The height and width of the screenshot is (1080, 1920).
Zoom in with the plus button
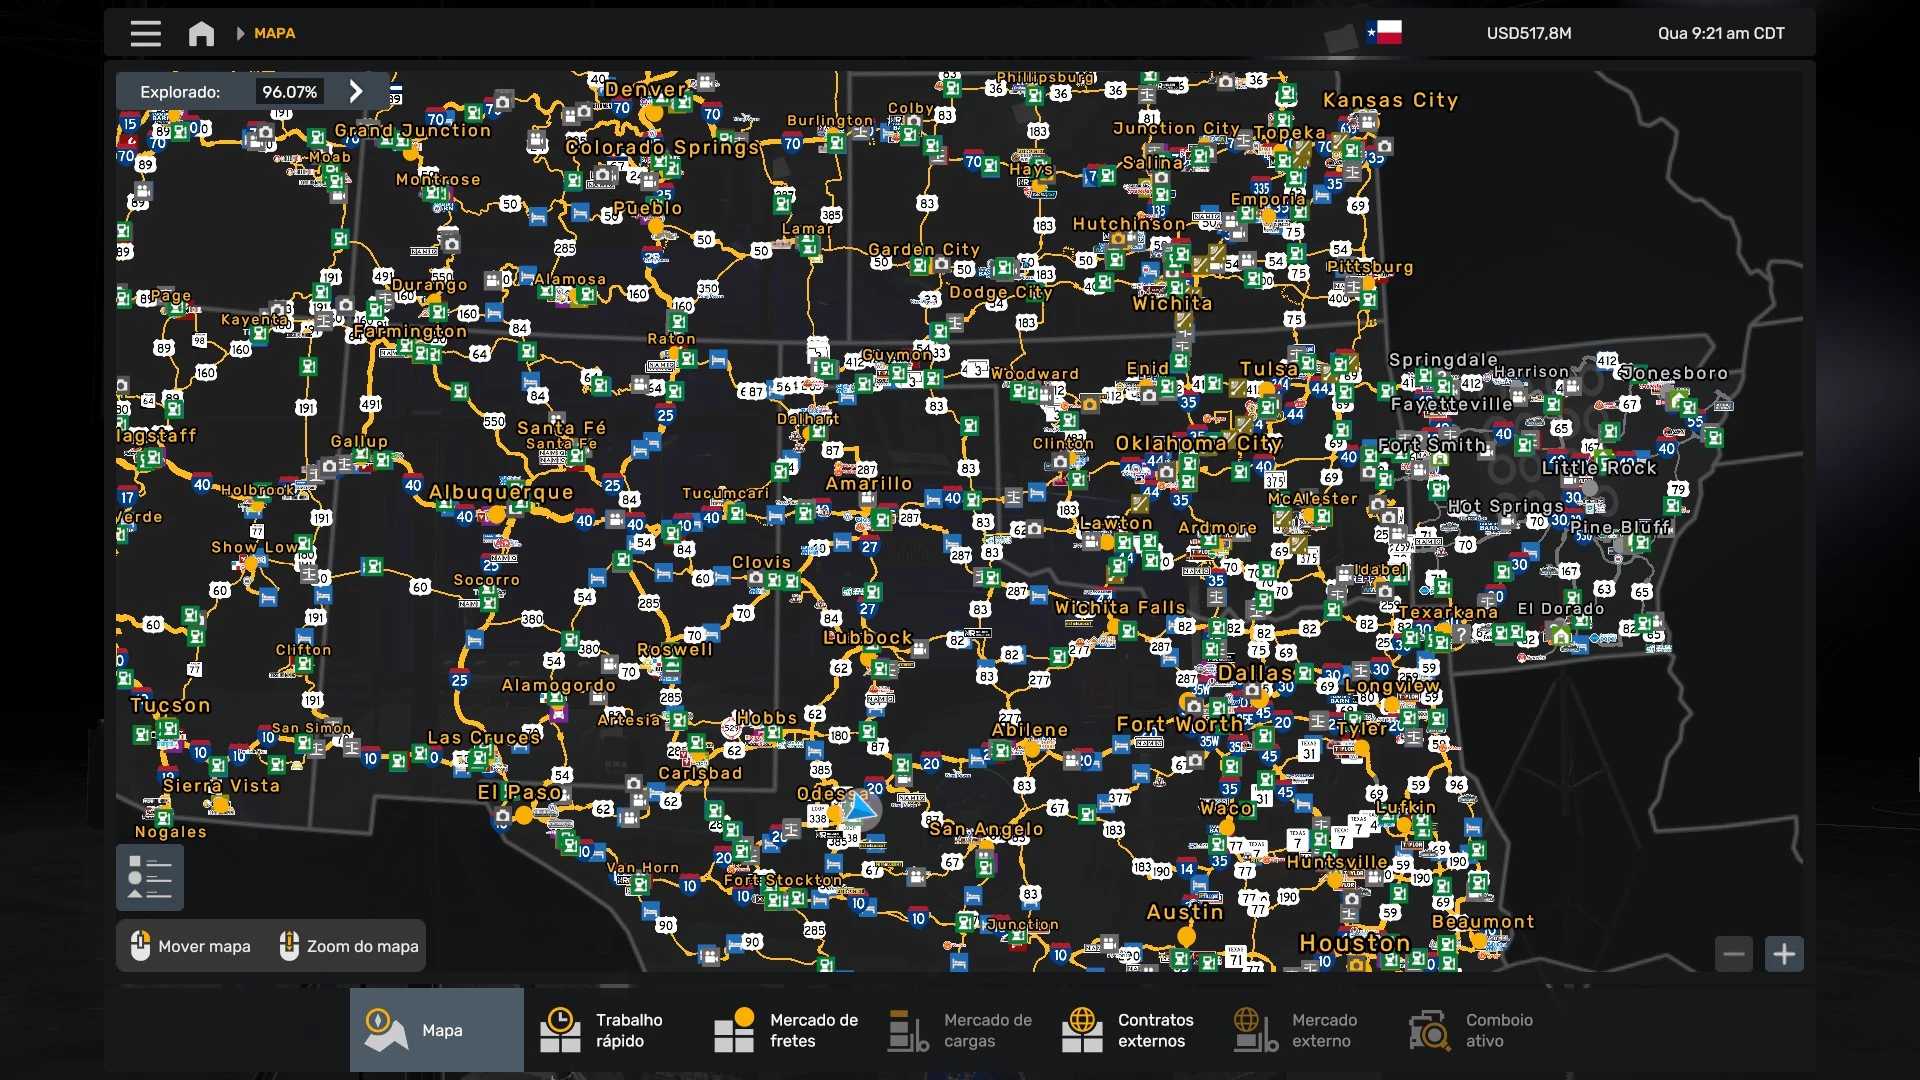tap(1784, 954)
